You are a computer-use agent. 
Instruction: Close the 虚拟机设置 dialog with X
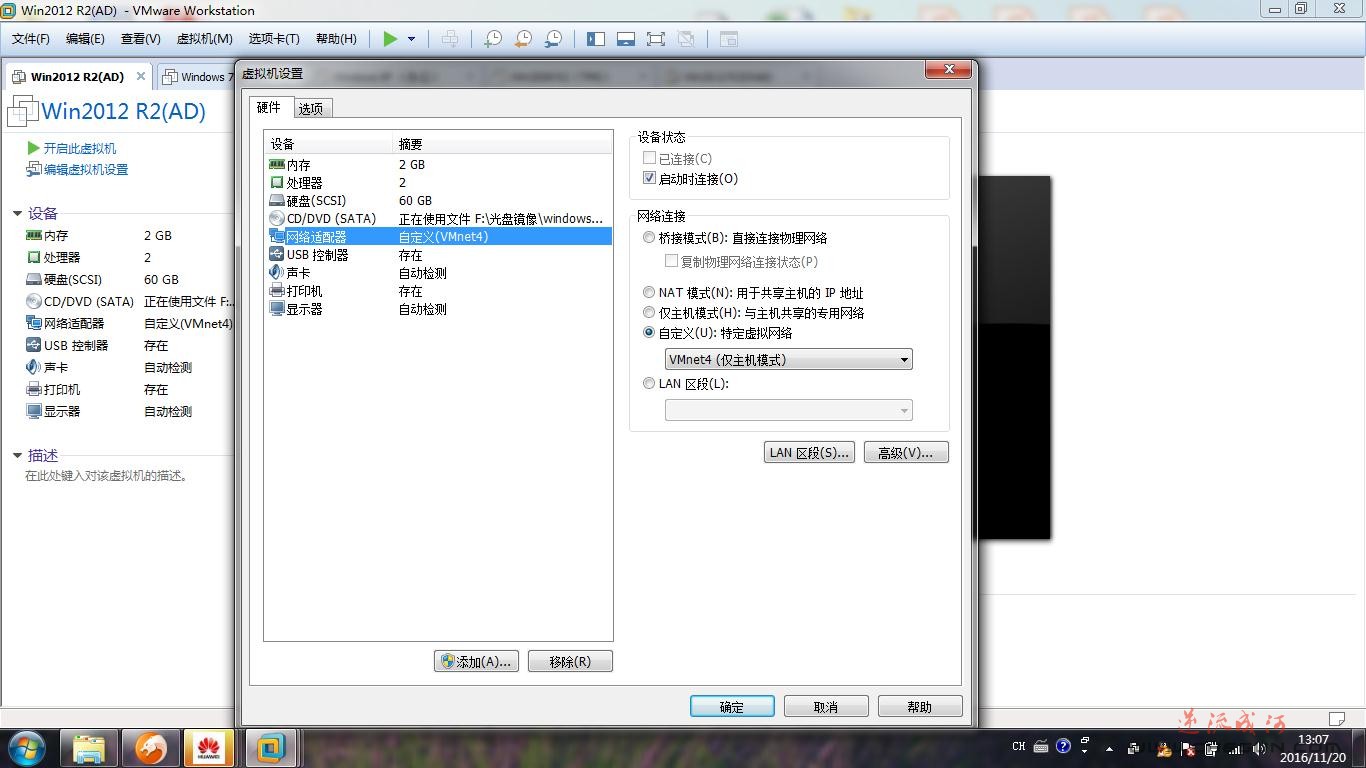point(948,70)
